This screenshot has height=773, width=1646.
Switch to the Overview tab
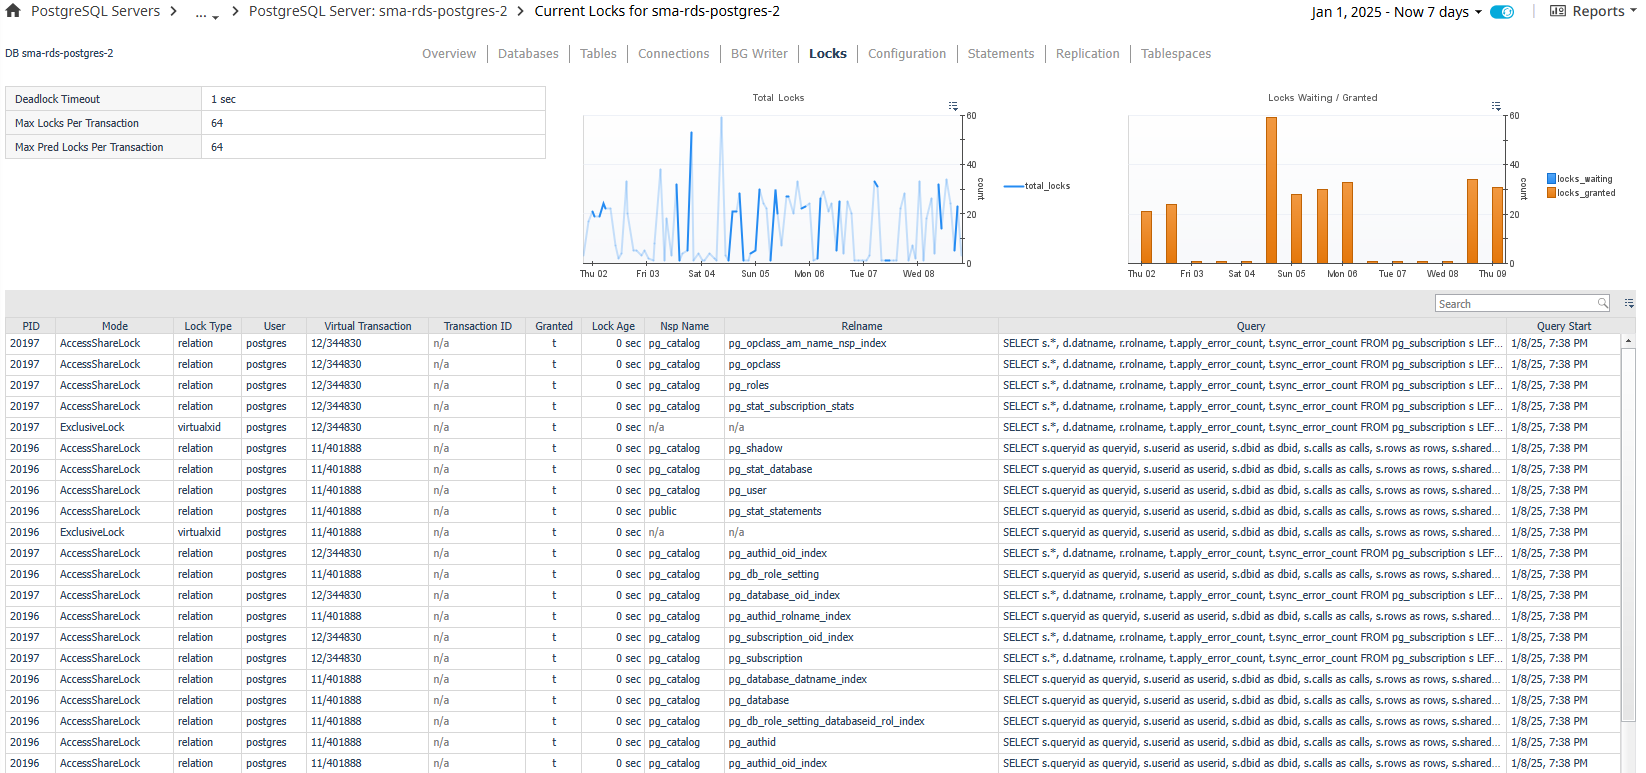(449, 54)
